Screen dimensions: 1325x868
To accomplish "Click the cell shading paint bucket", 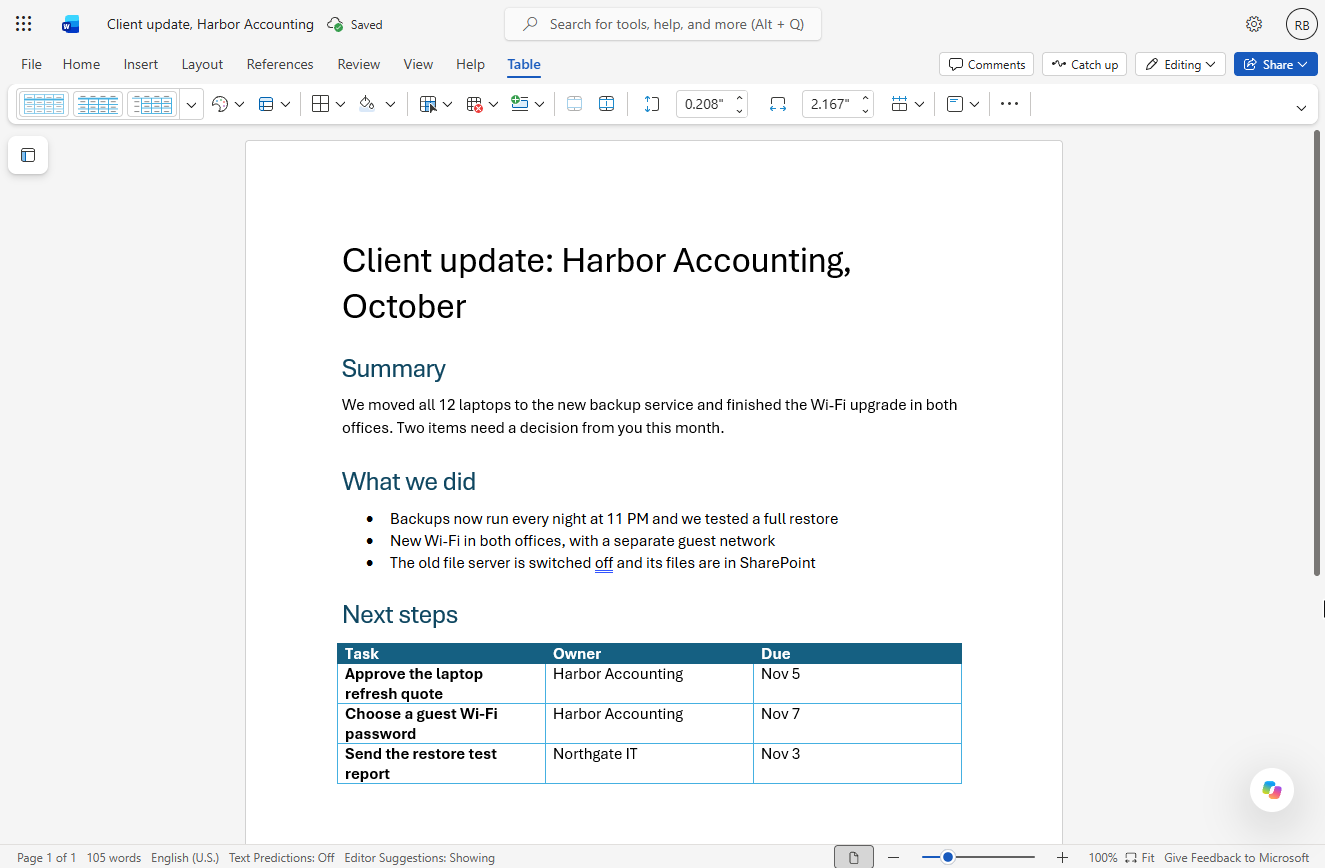I will (x=367, y=104).
